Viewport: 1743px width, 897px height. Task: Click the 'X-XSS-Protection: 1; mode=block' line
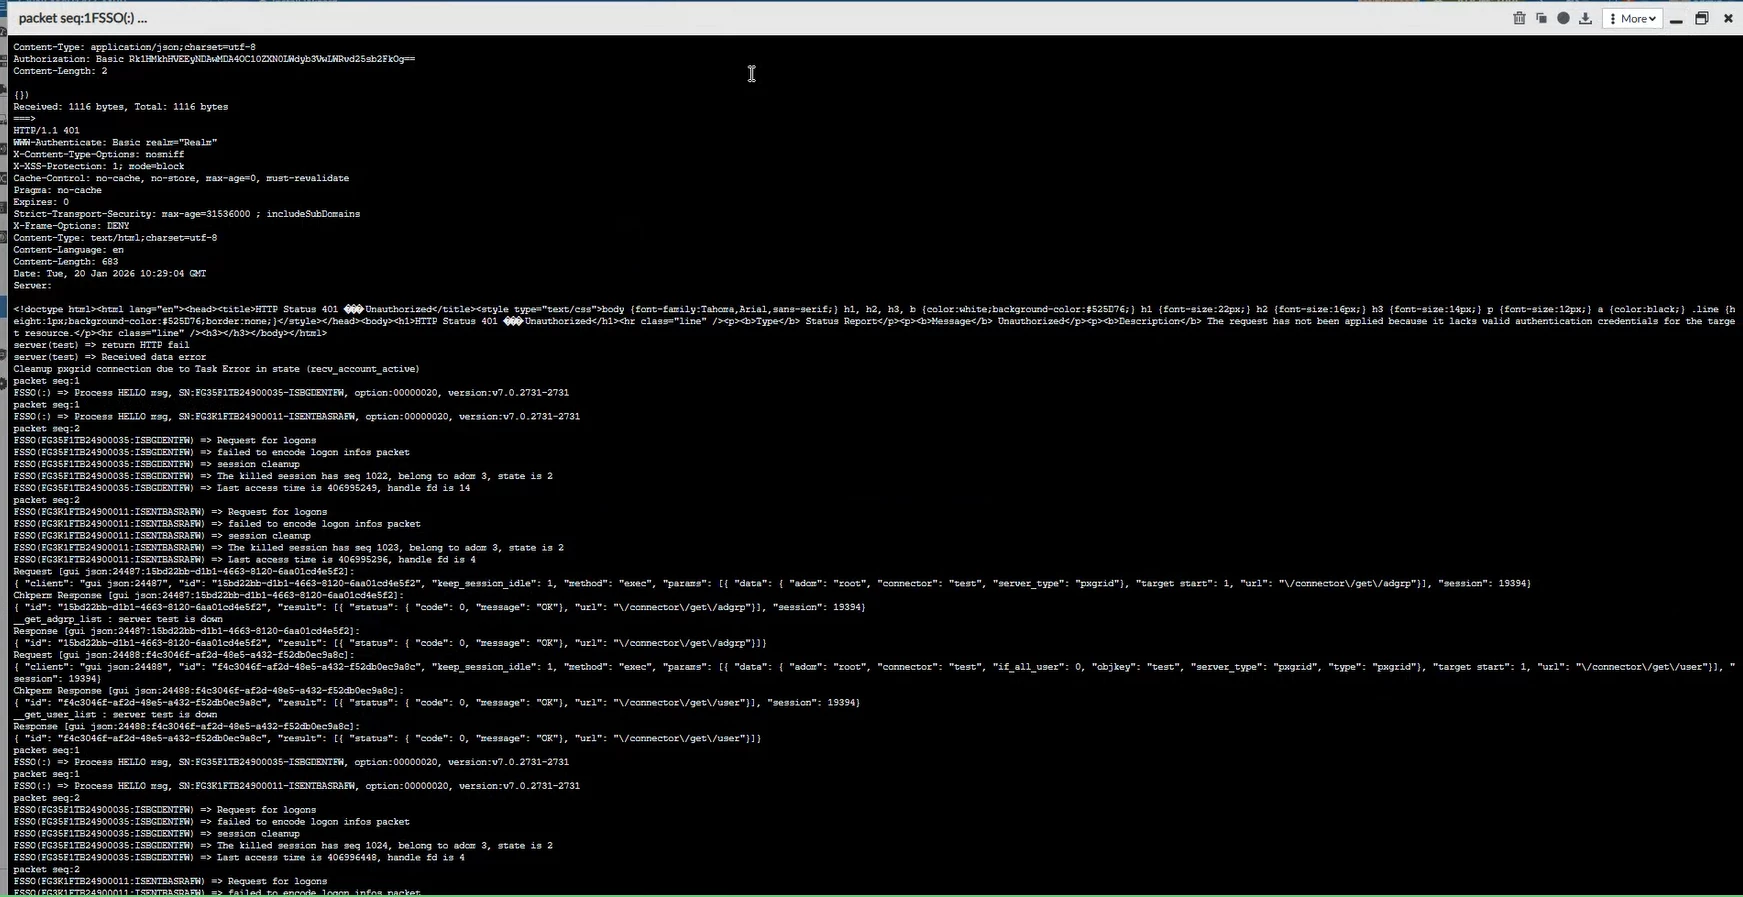99,167
